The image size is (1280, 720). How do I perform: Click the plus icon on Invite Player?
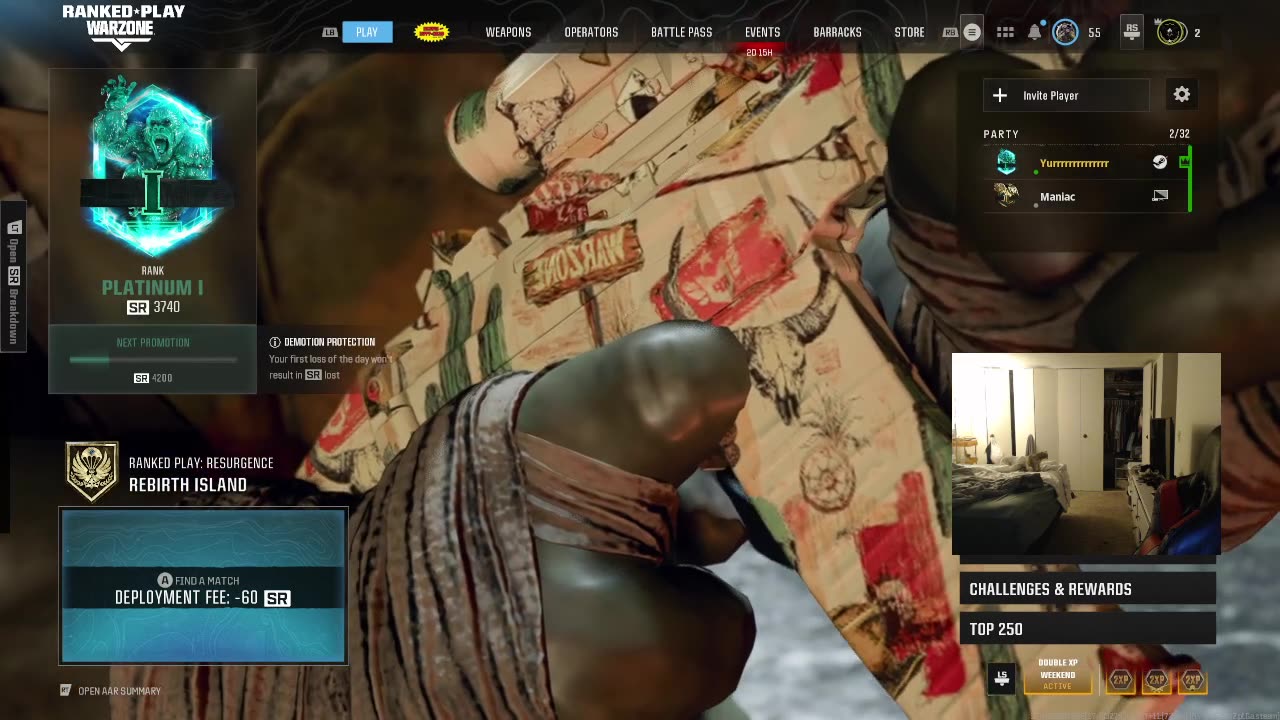click(999, 95)
